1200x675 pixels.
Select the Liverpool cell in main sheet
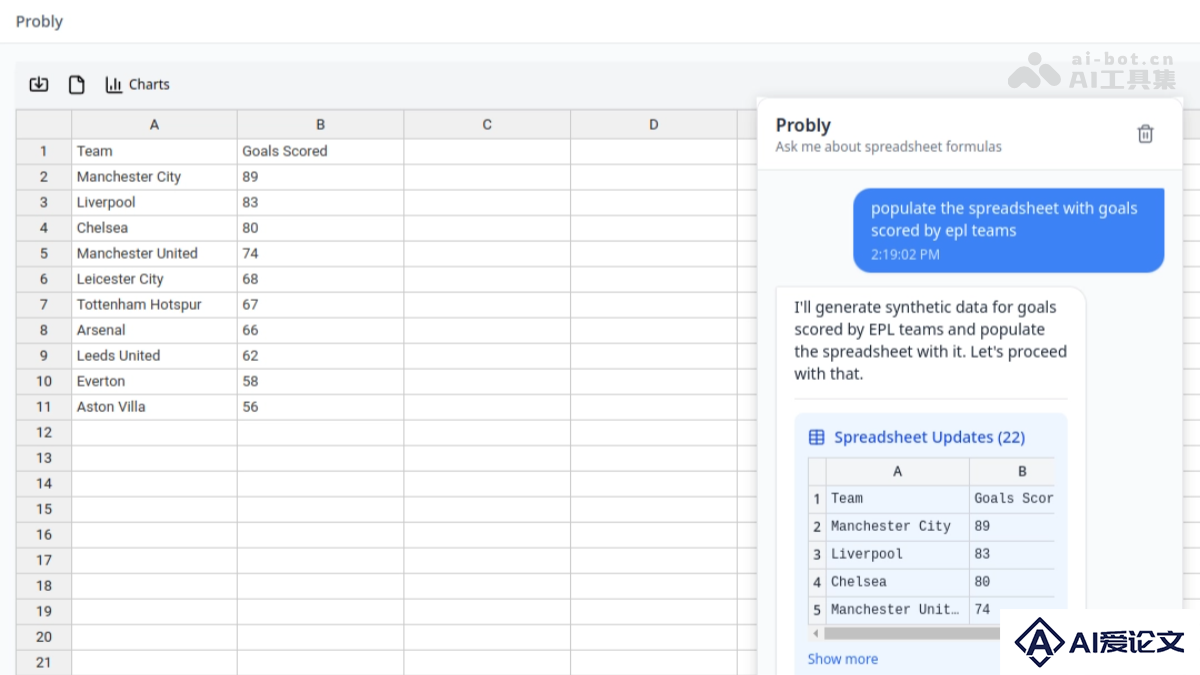point(154,202)
